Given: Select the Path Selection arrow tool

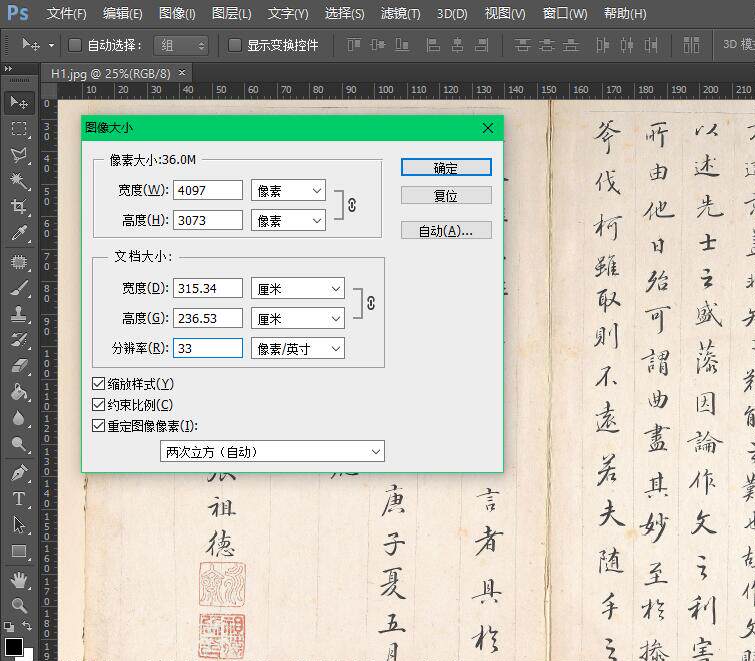Looking at the screenshot, I should point(19,525).
